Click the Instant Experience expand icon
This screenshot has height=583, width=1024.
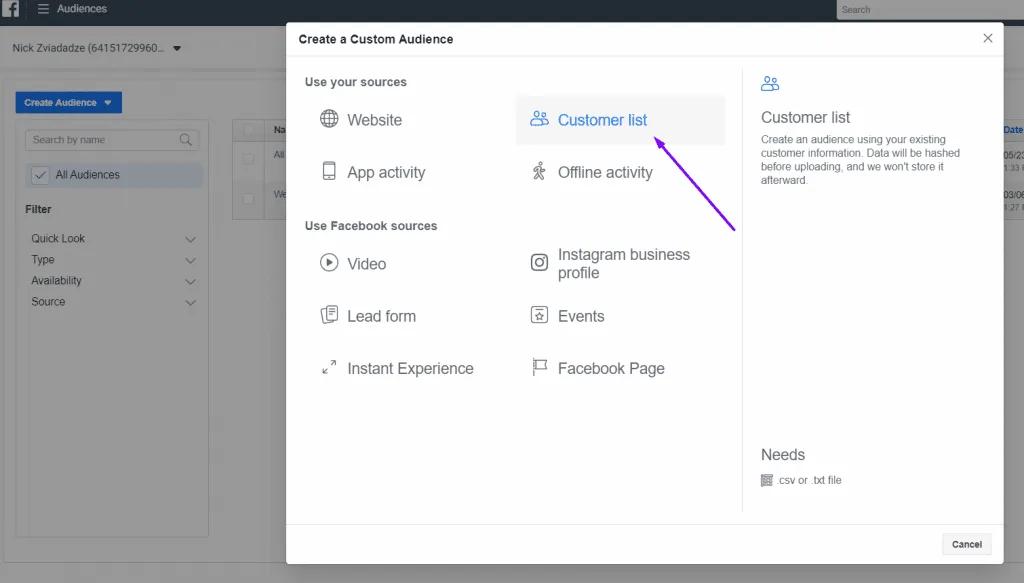tap(329, 367)
